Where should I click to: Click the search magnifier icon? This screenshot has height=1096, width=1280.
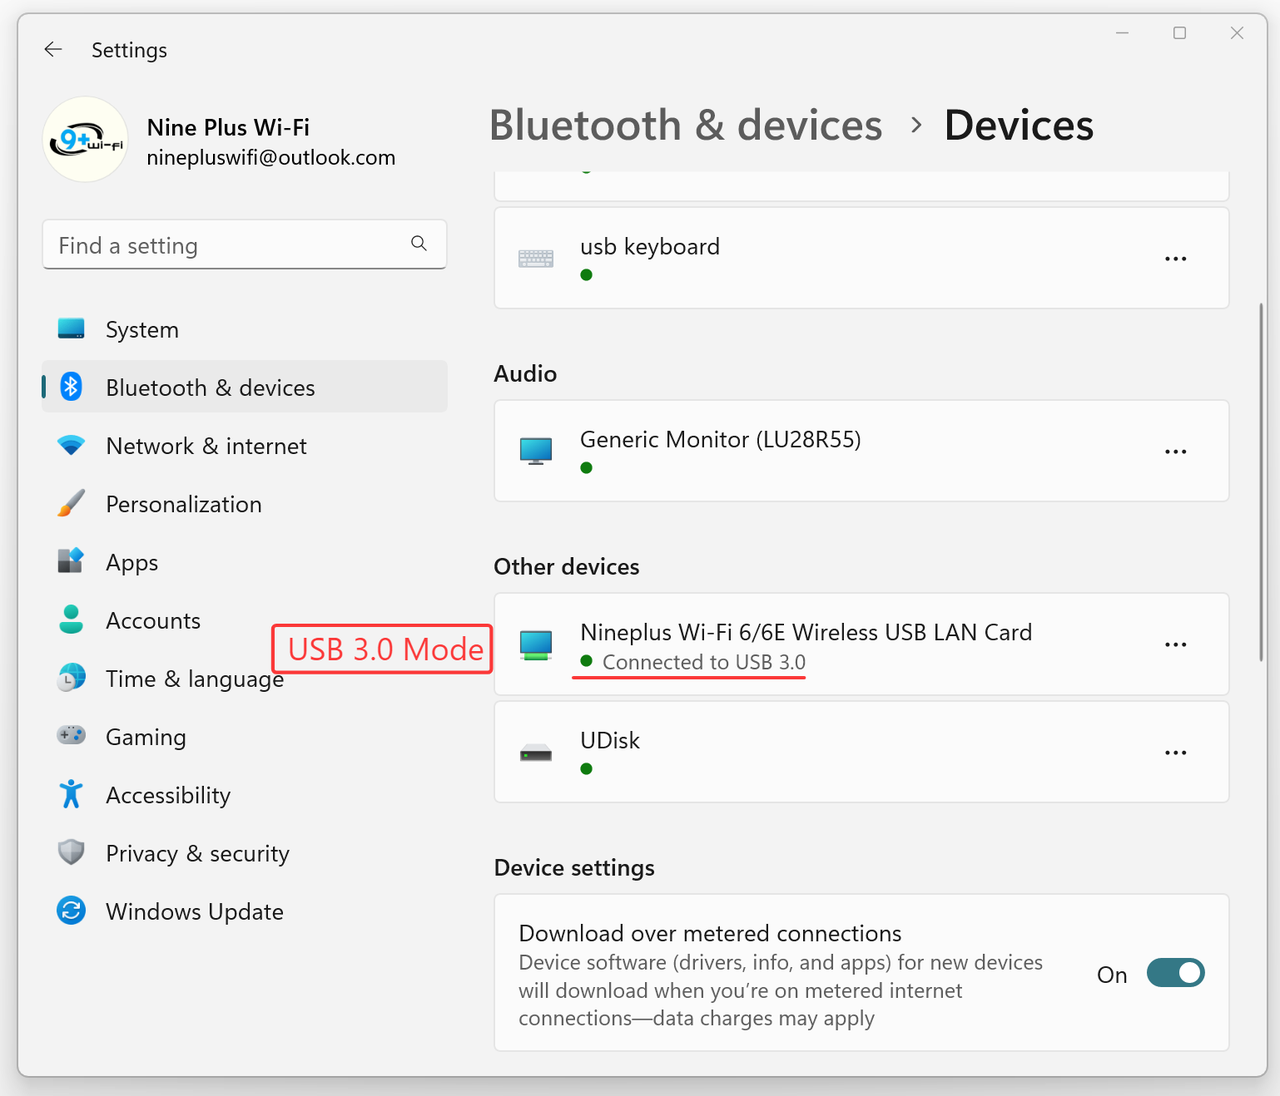tap(419, 243)
